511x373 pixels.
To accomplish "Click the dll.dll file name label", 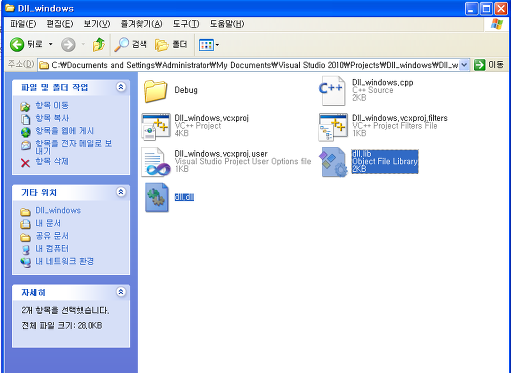I will click(x=184, y=197).
